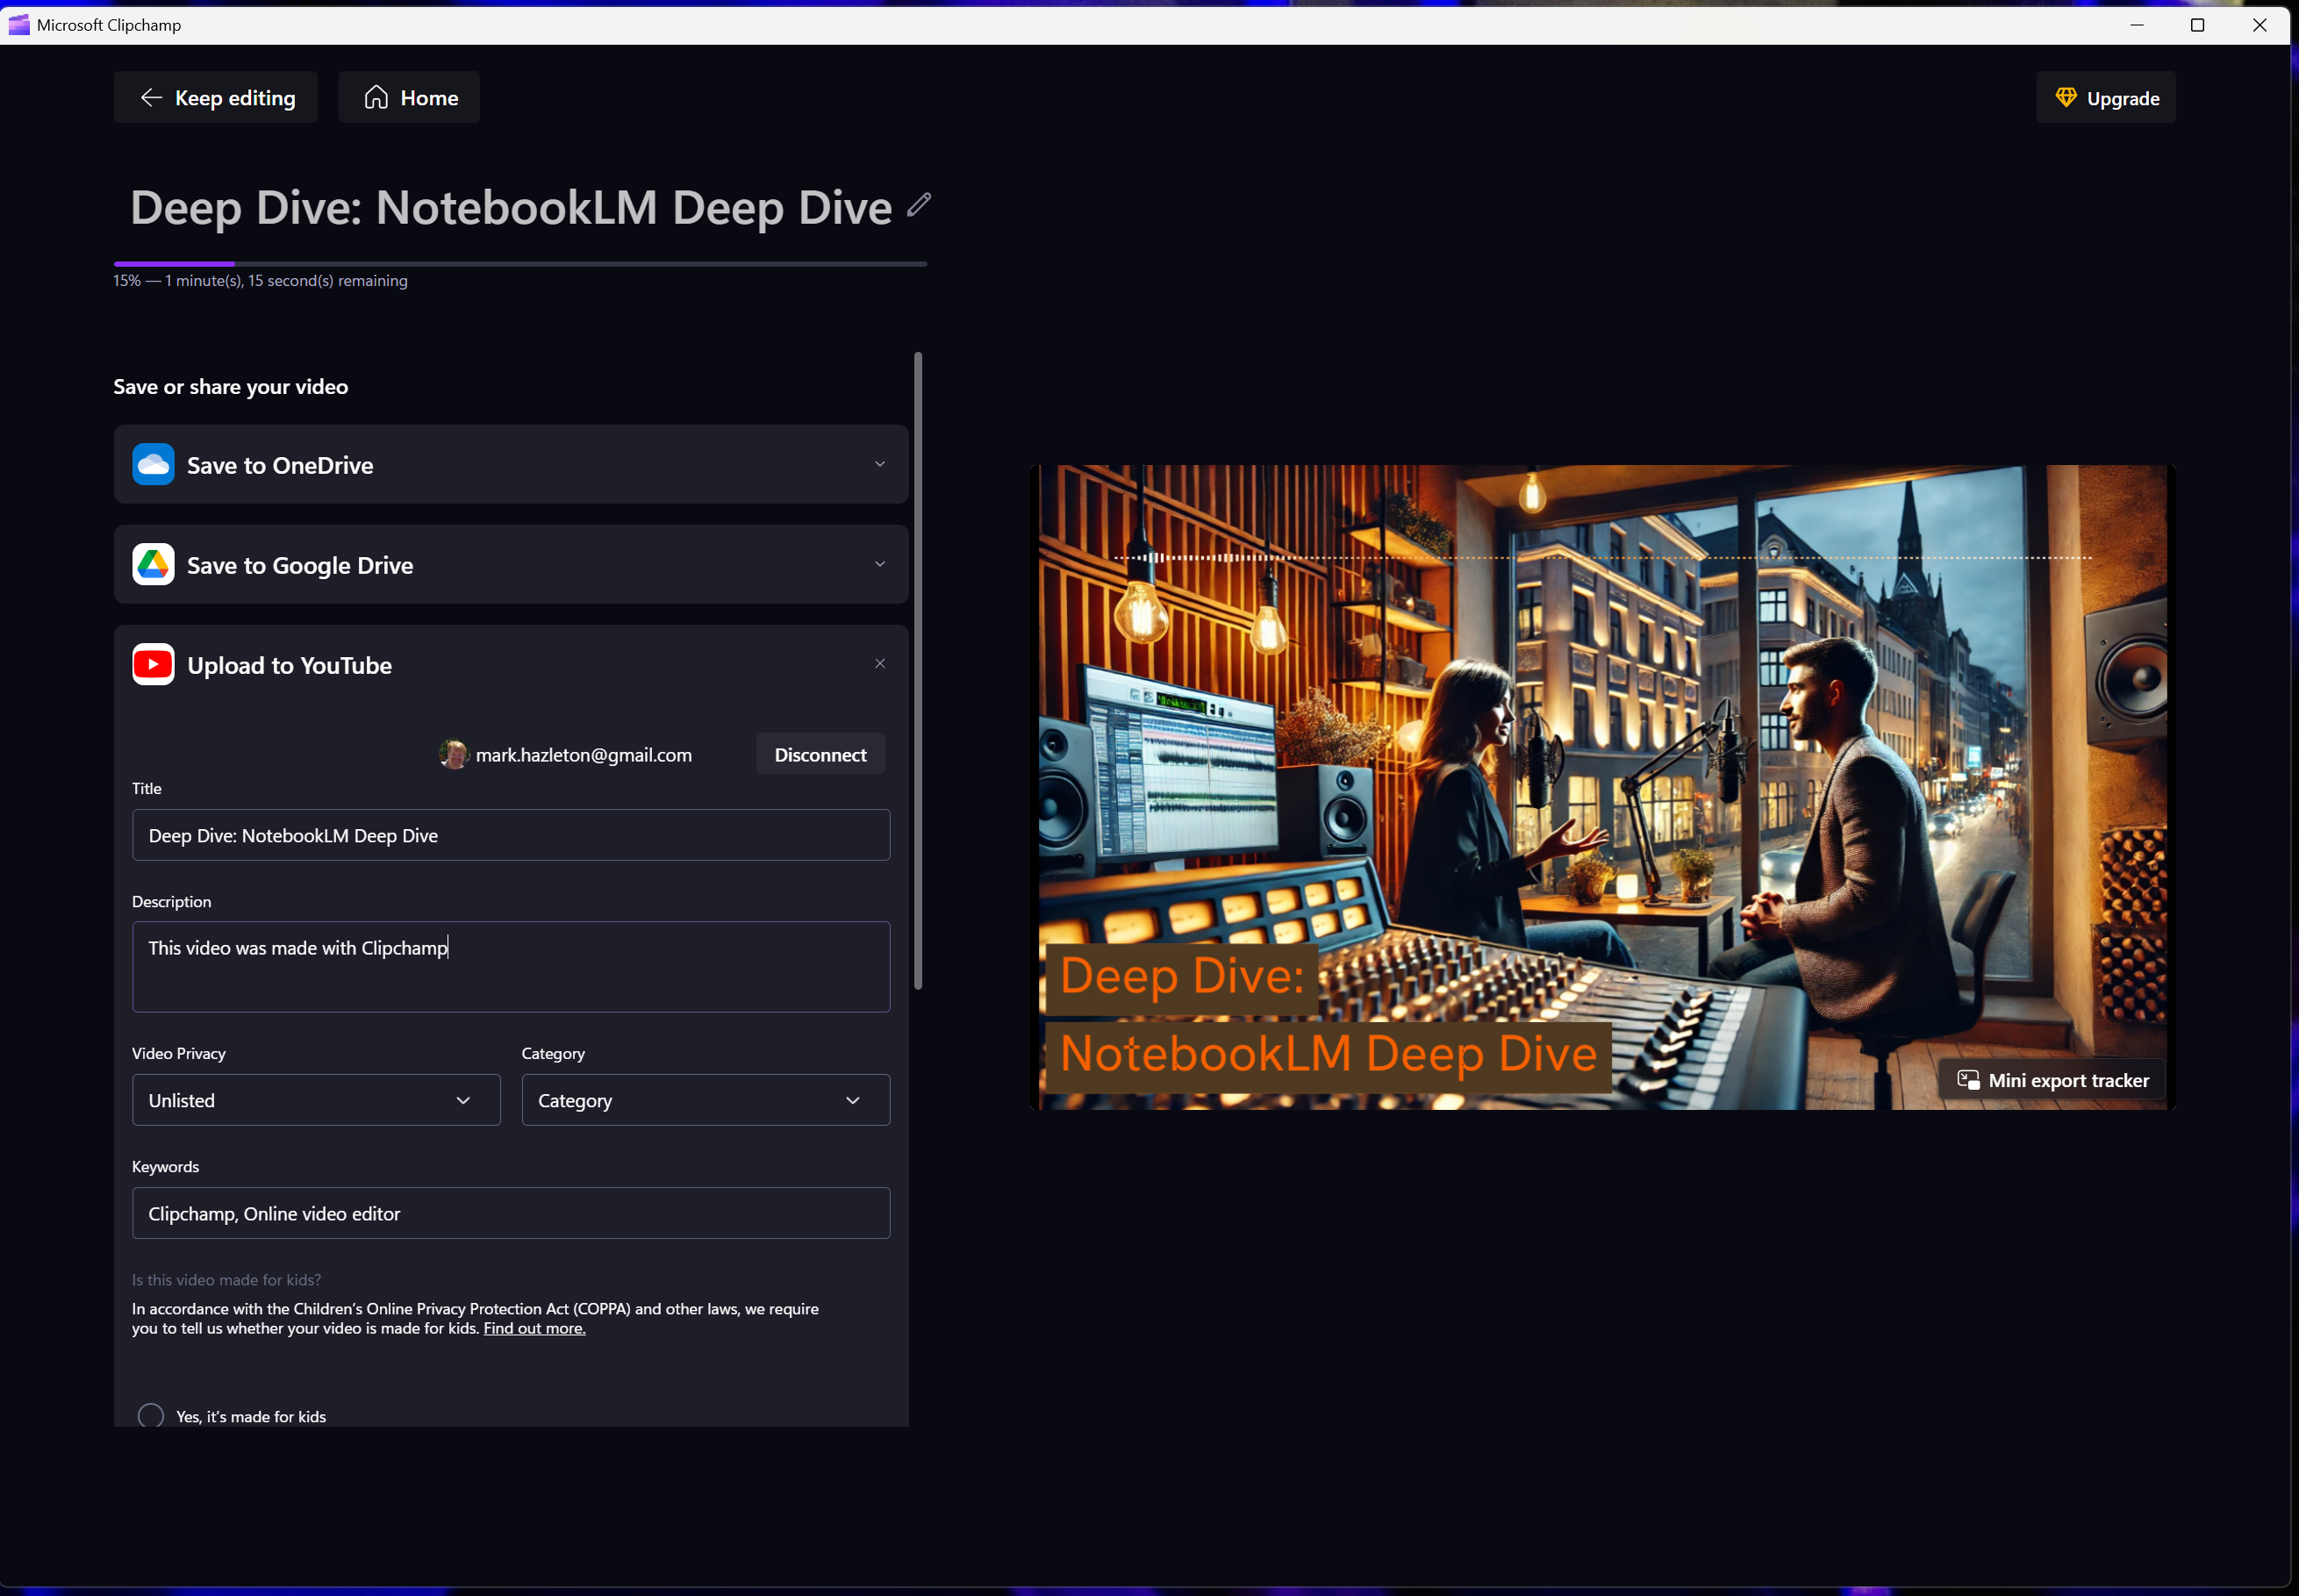Minimize the Clipchamp window
This screenshot has height=1596, width=2299.
(x=2137, y=24)
